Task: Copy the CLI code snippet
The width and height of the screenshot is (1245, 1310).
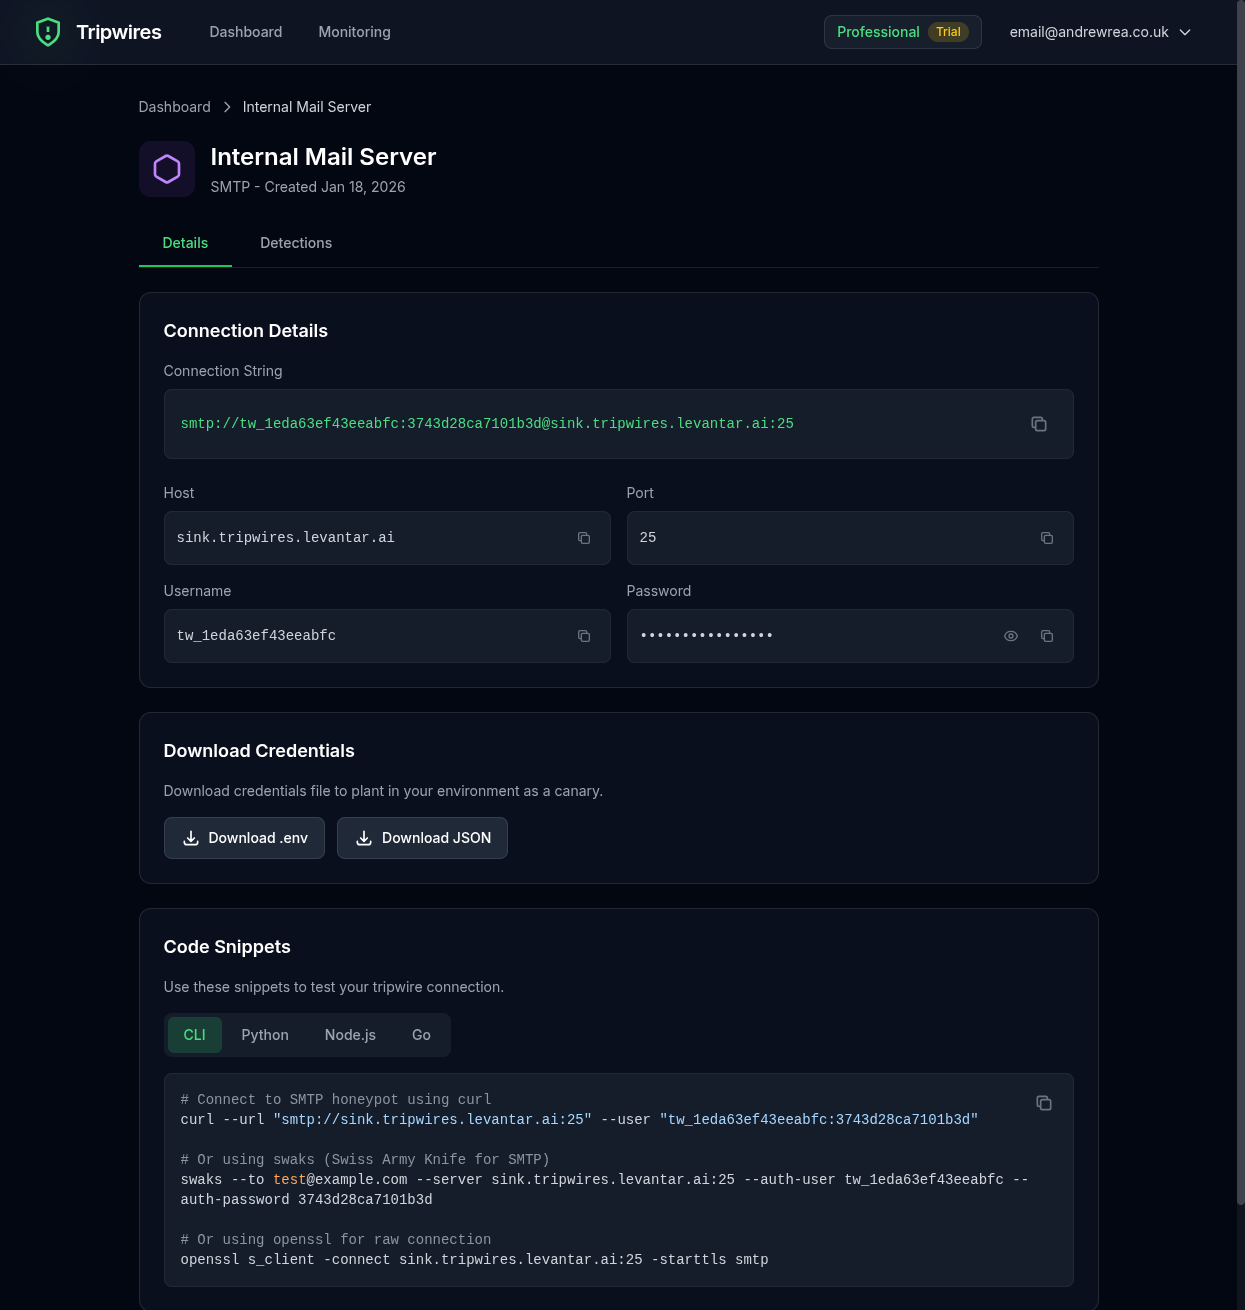Action: [x=1043, y=1103]
